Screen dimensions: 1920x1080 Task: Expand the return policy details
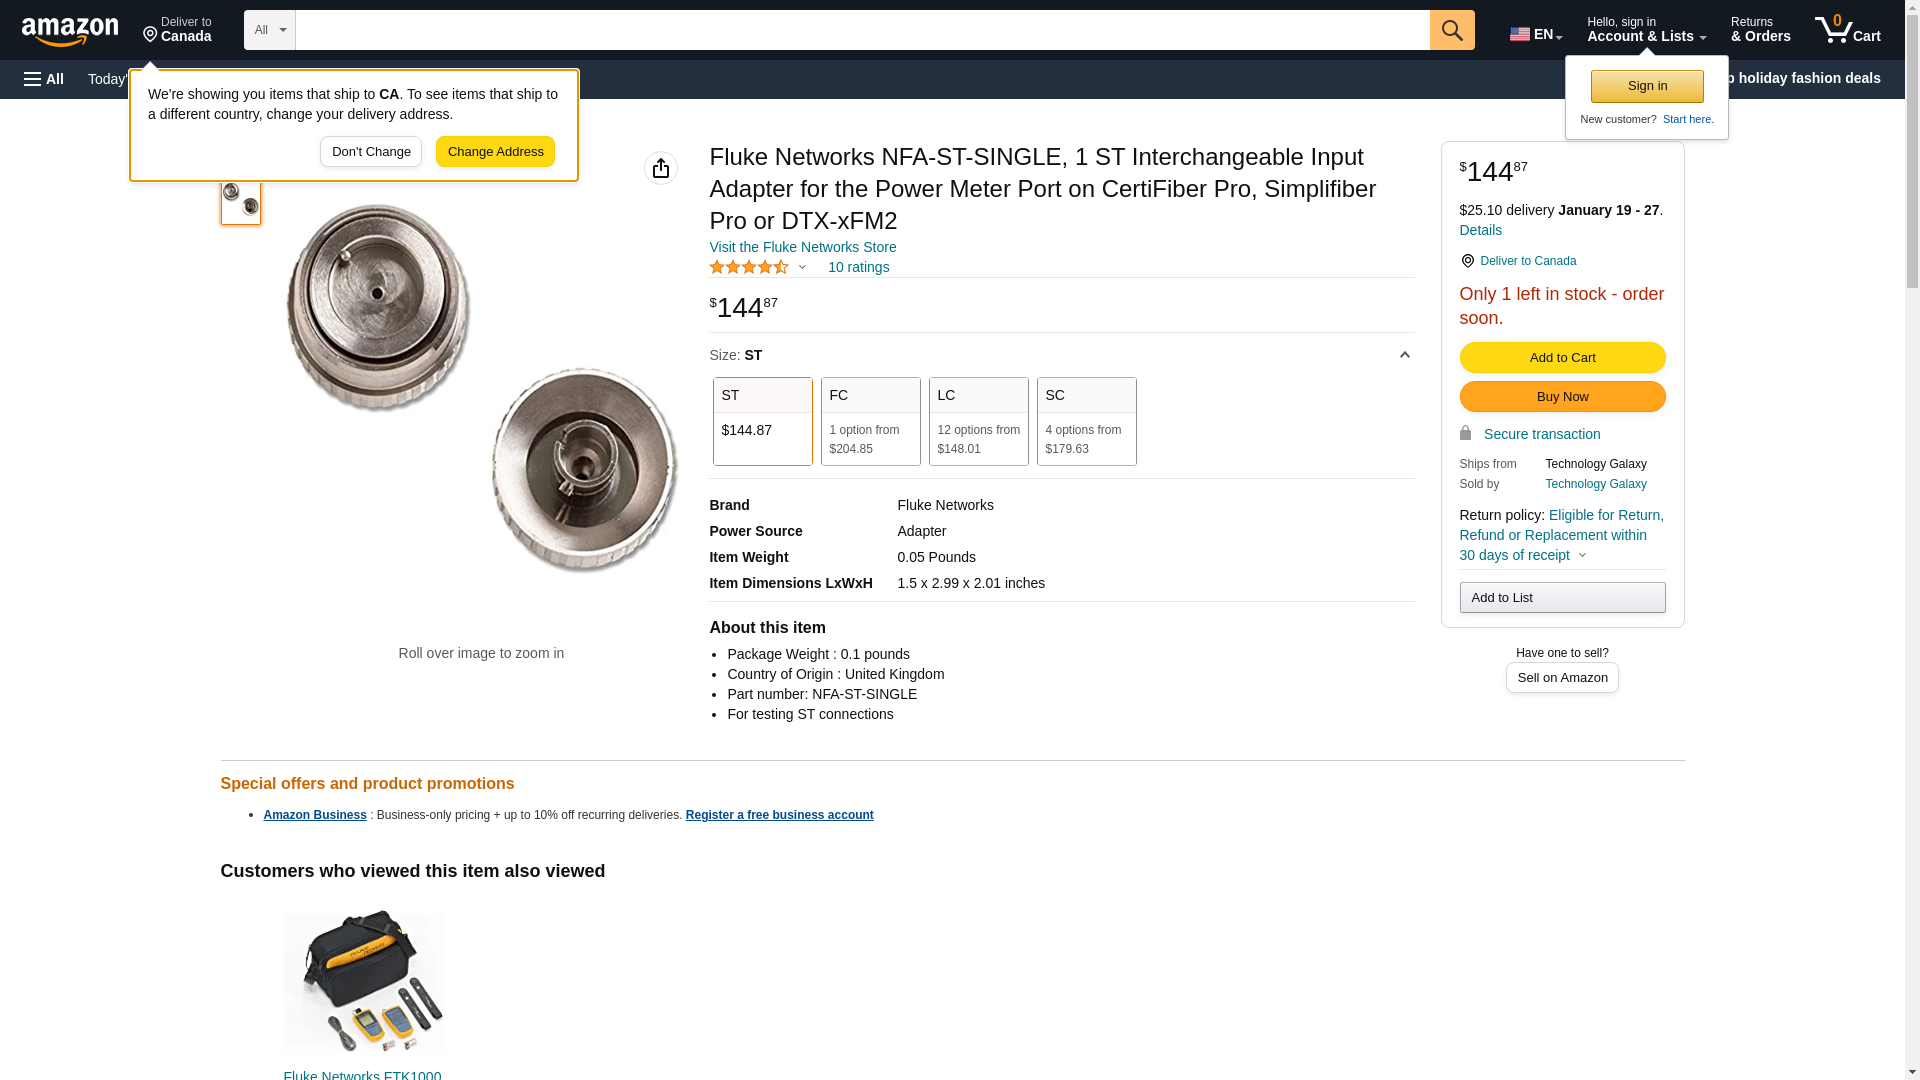click(x=1583, y=555)
